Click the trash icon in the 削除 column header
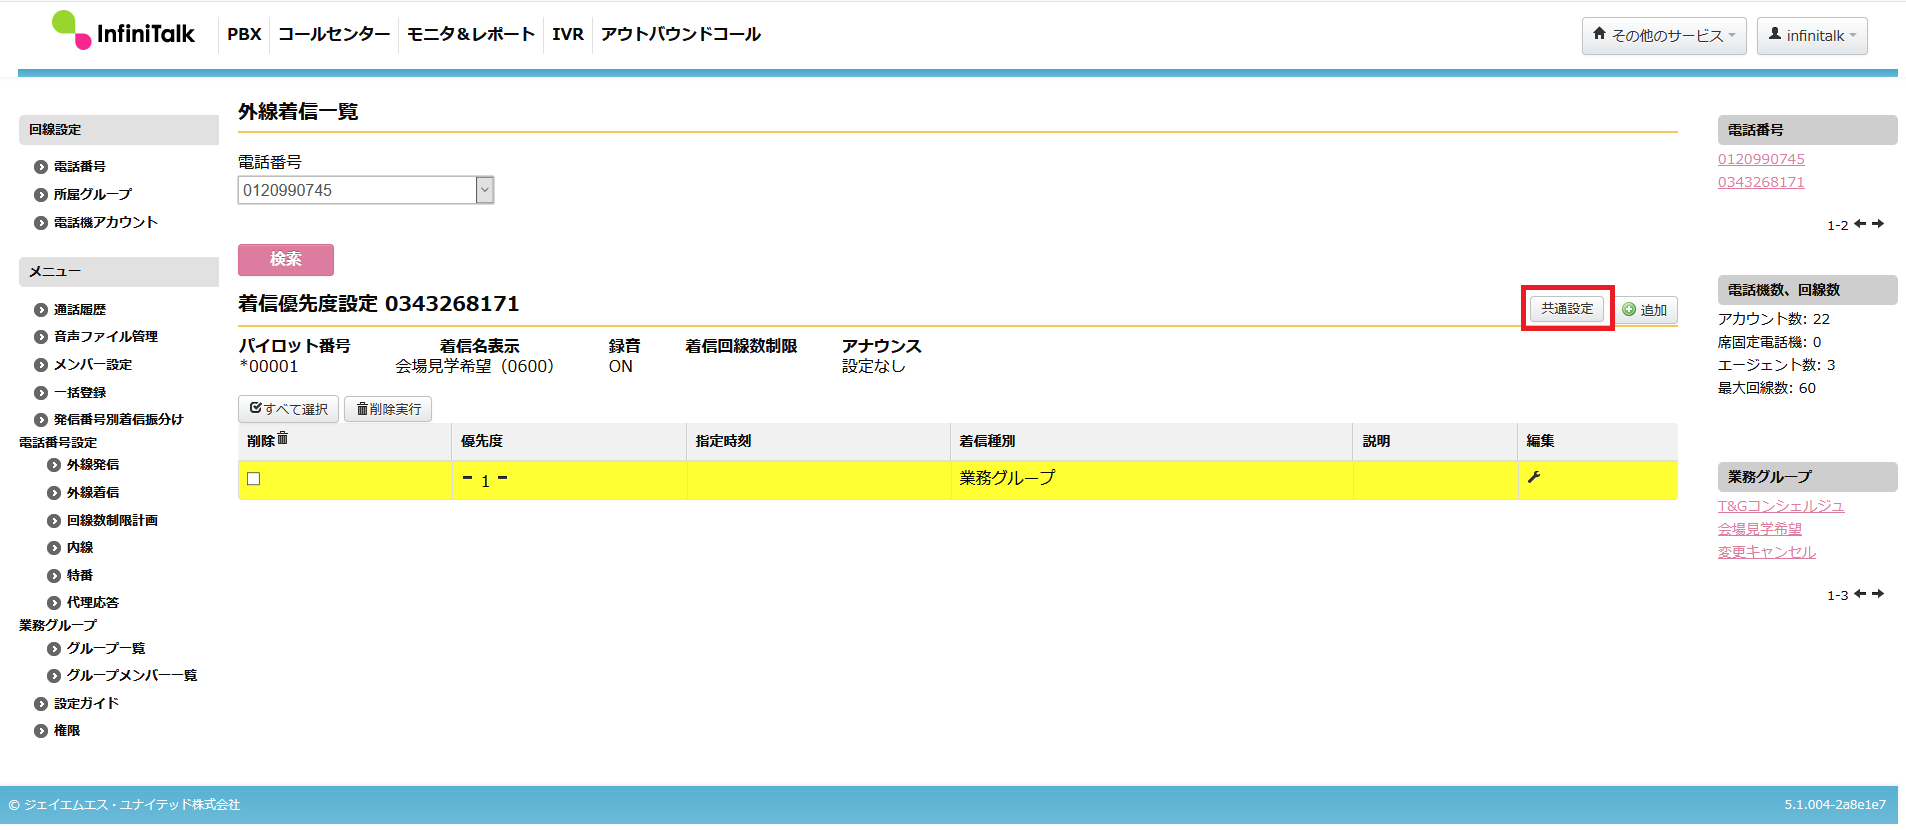The image size is (1906, 830). 283,438
